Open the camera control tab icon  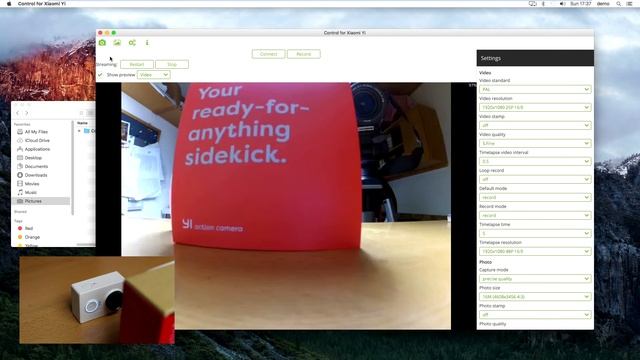point(102,42)
